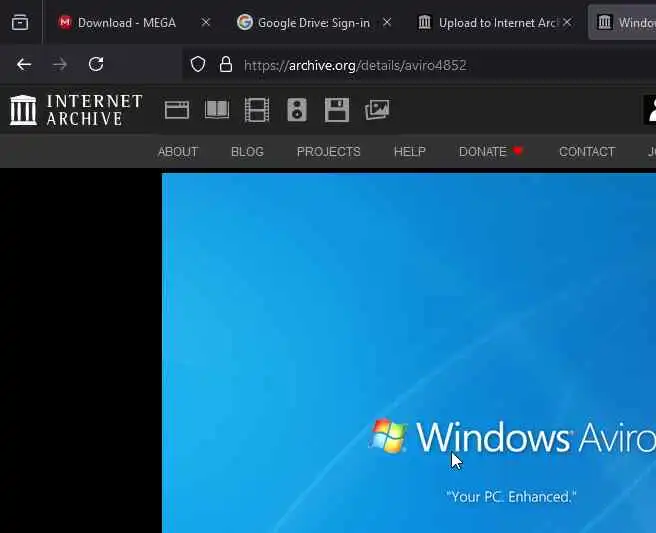The image size is (656, 533).
Task: Open the Firefox View icon in the tab bar
Action: (20, 22)
